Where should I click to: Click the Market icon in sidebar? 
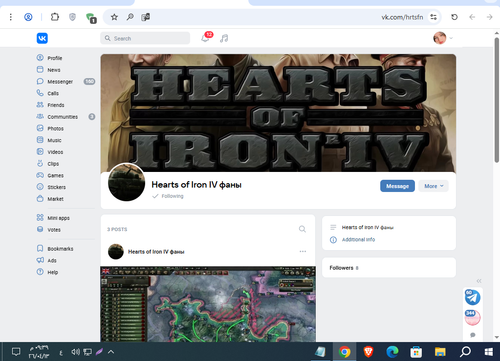40,198
